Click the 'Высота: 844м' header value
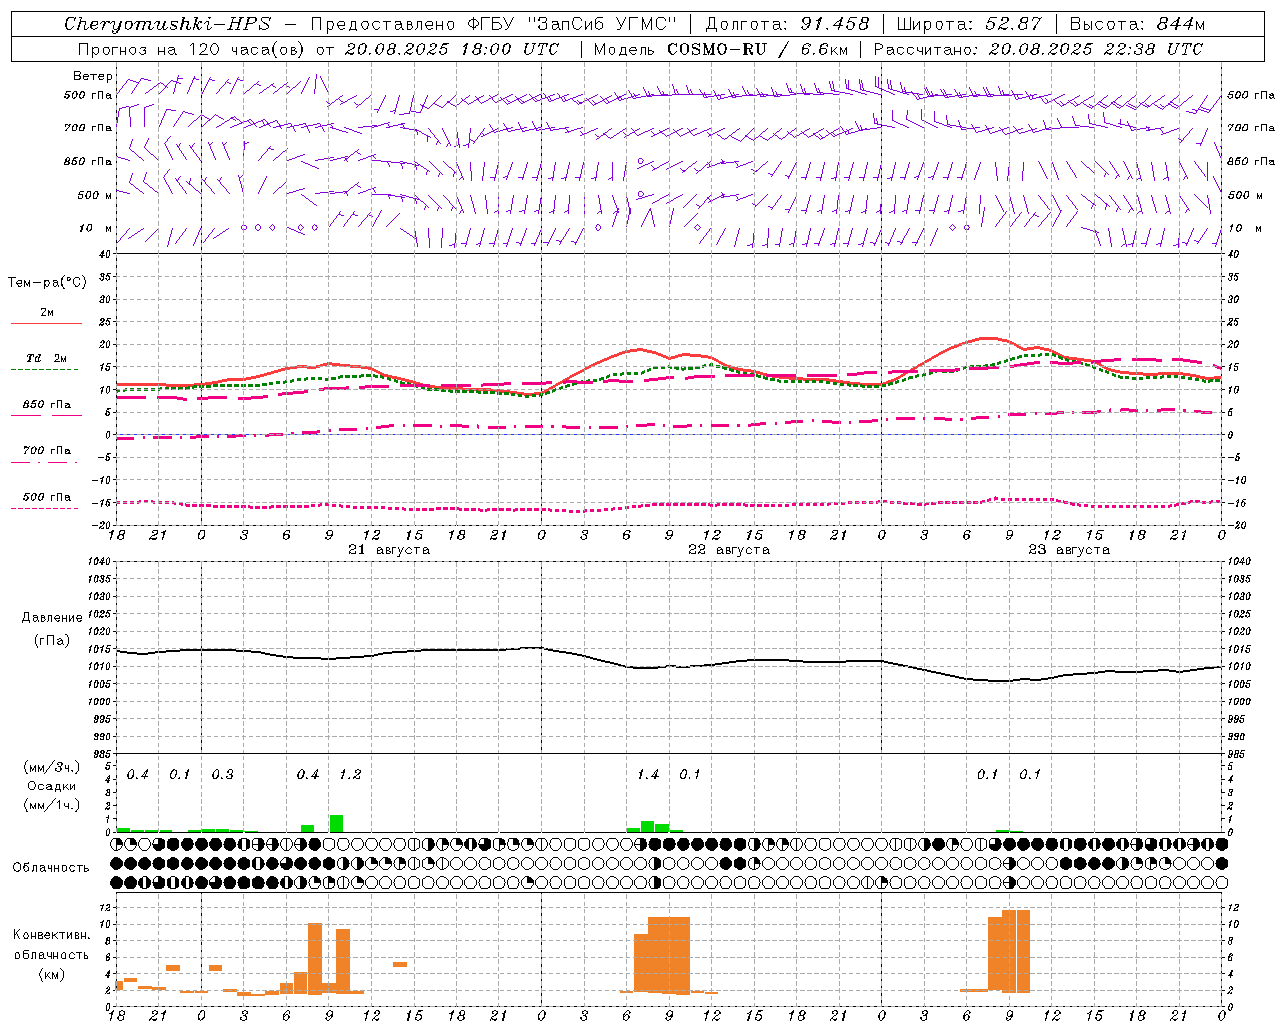The height and width of the screenshot is (1024, 1280). (x=1137, y=24)
